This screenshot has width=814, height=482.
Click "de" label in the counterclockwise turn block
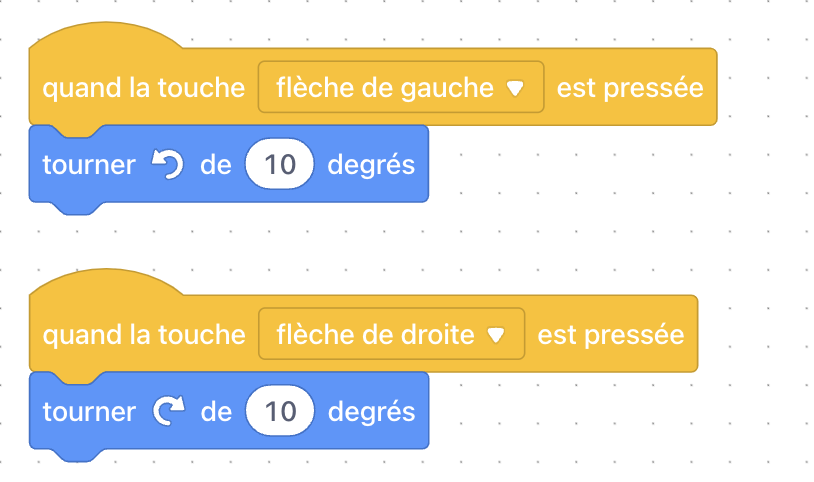(x=216, y=165)
